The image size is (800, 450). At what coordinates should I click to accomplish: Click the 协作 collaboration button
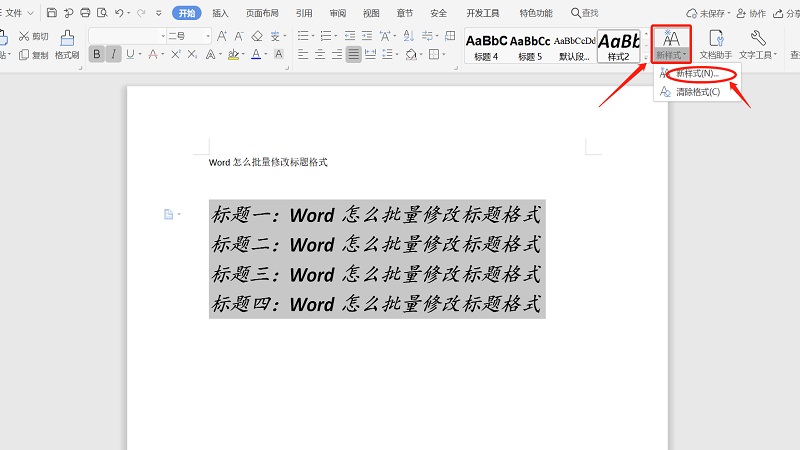[x=750, y=13]
